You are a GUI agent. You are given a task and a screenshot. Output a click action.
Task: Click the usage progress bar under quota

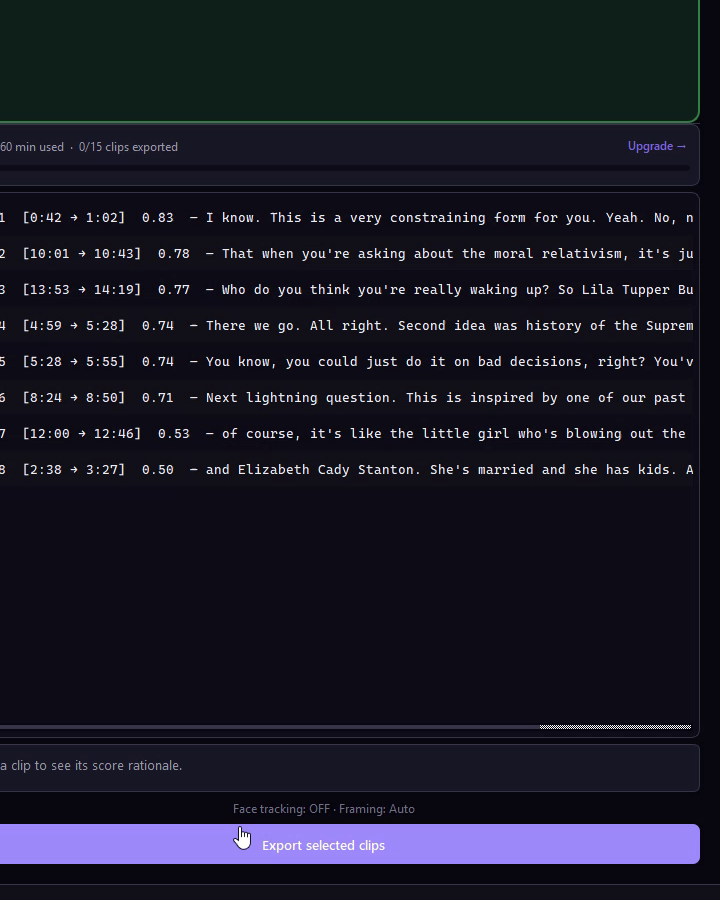point(344,168)
